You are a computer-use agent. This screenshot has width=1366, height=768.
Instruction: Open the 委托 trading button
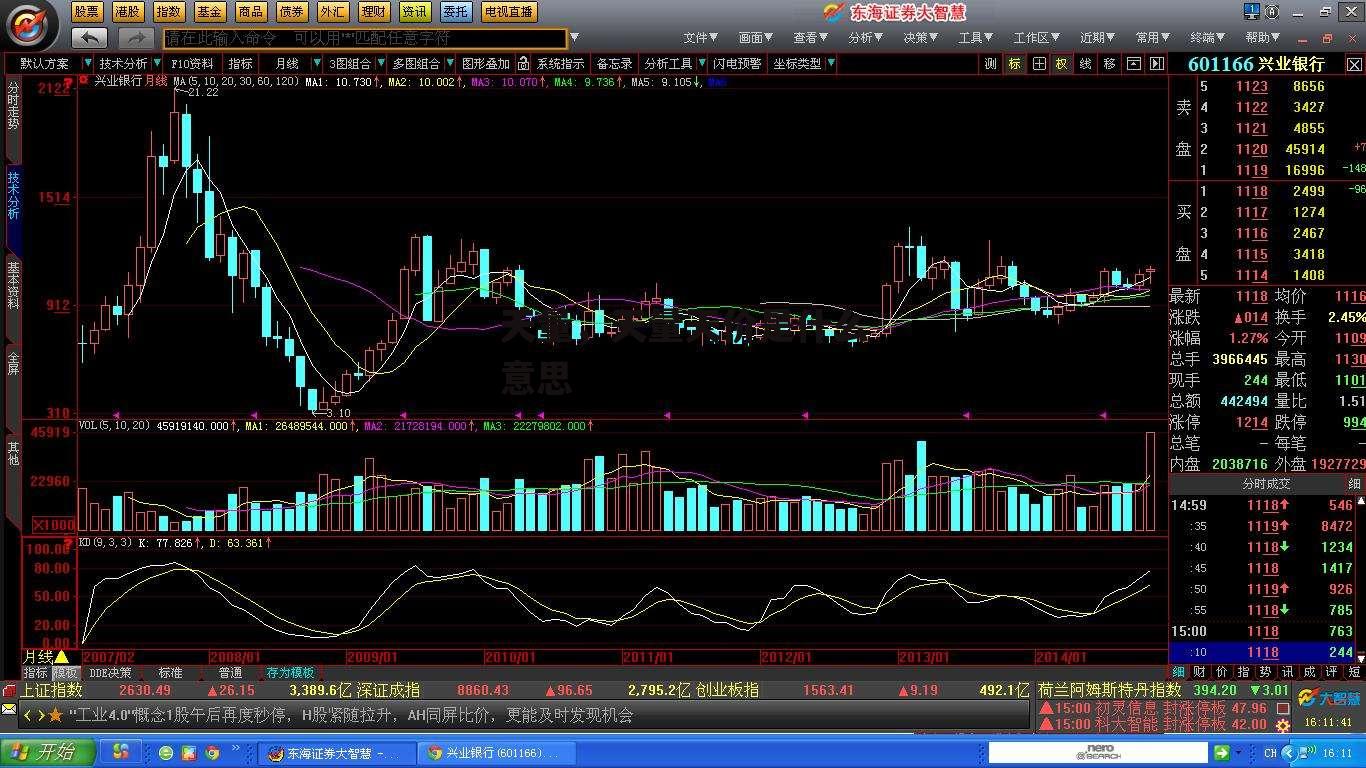455,12
